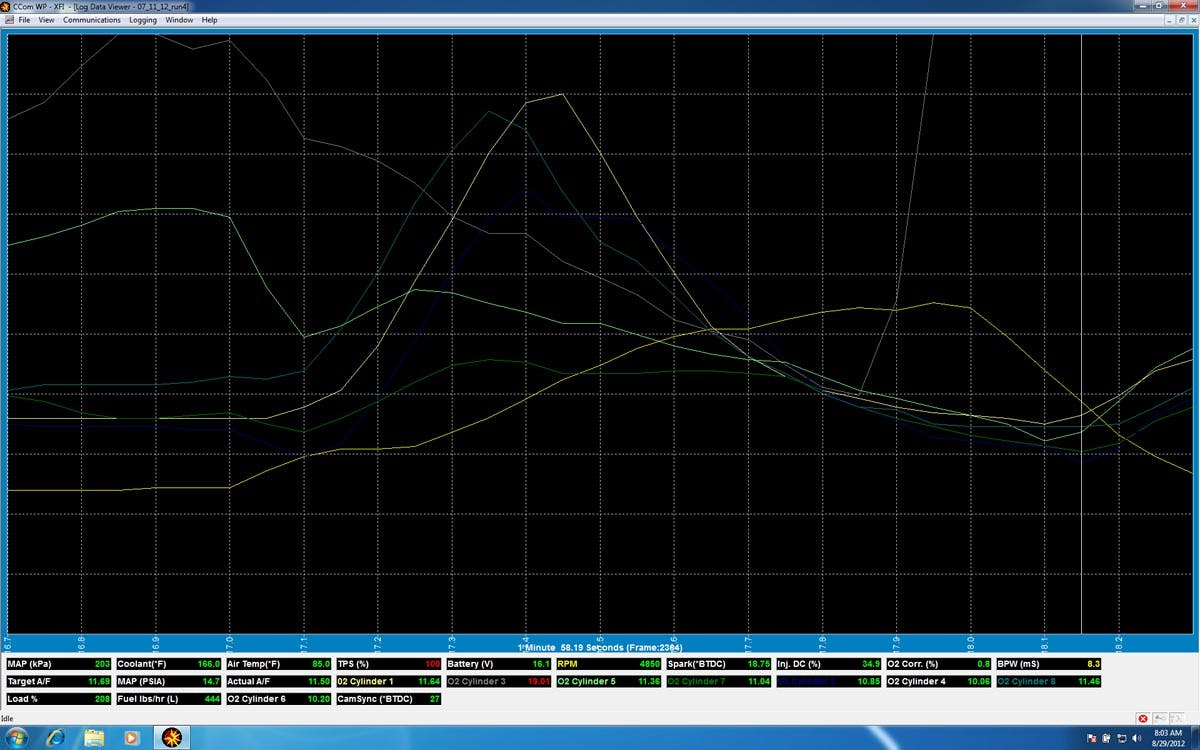Open the Logging menu
Image resolution: width=1200 pixels, height=750 pixels.
pos(143,20)
